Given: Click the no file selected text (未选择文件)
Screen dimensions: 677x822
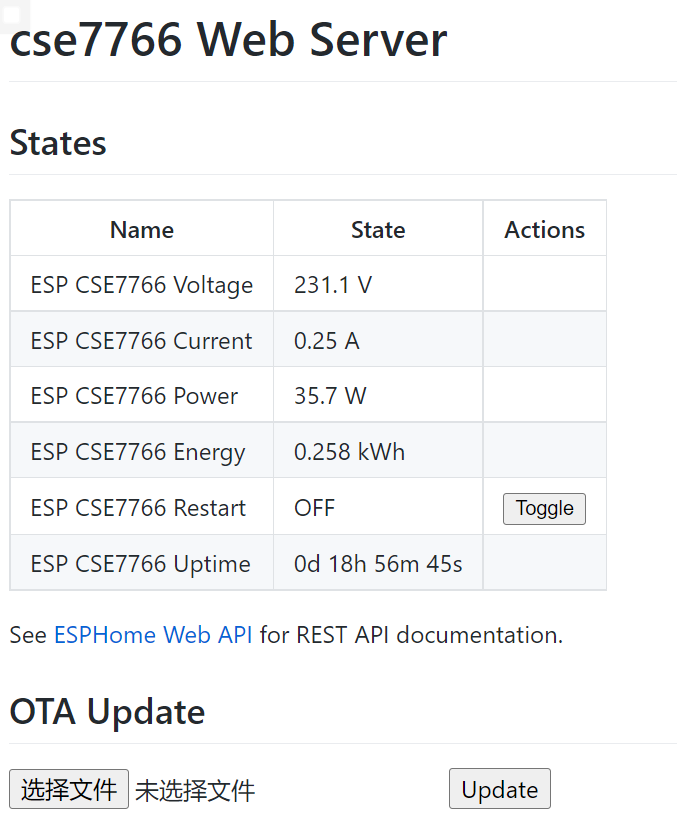Looking at the screenshot, I should pos(195,791).
